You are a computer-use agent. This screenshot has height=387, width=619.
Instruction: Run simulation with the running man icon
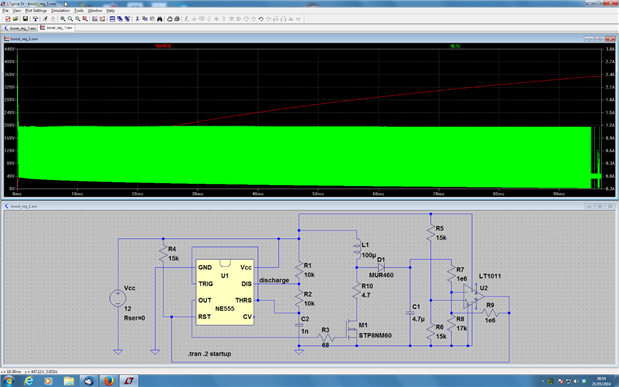(45, 19)
